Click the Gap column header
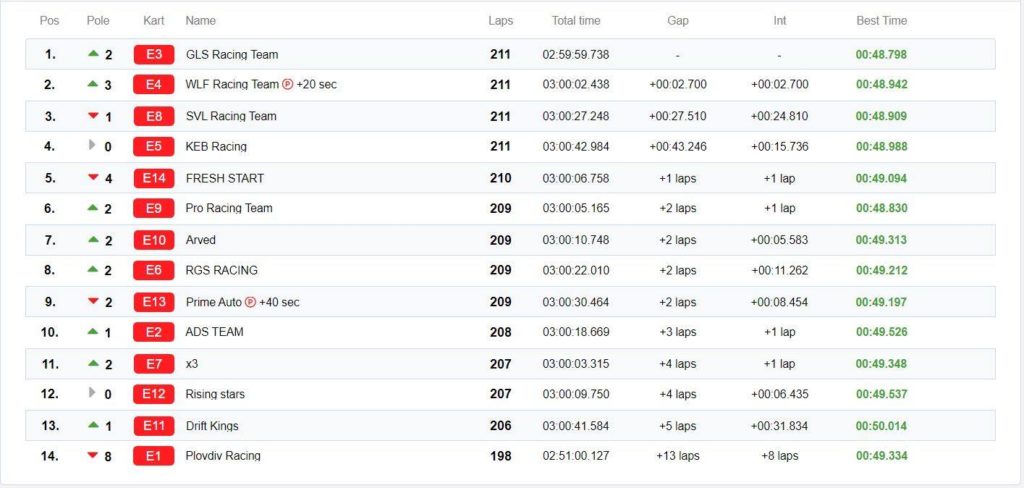This screenshot has width=1024, height=488. [x=677, y=21]
